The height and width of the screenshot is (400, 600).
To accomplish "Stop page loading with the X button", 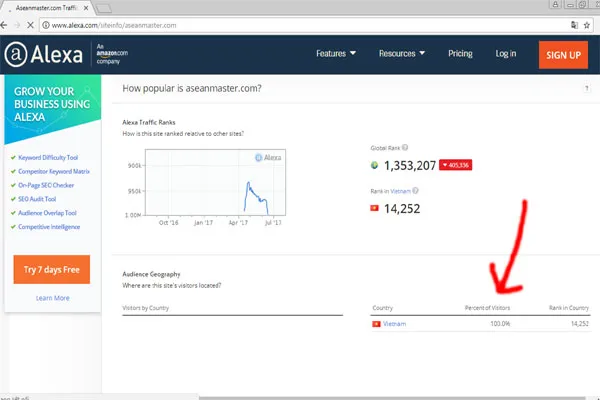I will pyautogui.click(x=31, y=25).
